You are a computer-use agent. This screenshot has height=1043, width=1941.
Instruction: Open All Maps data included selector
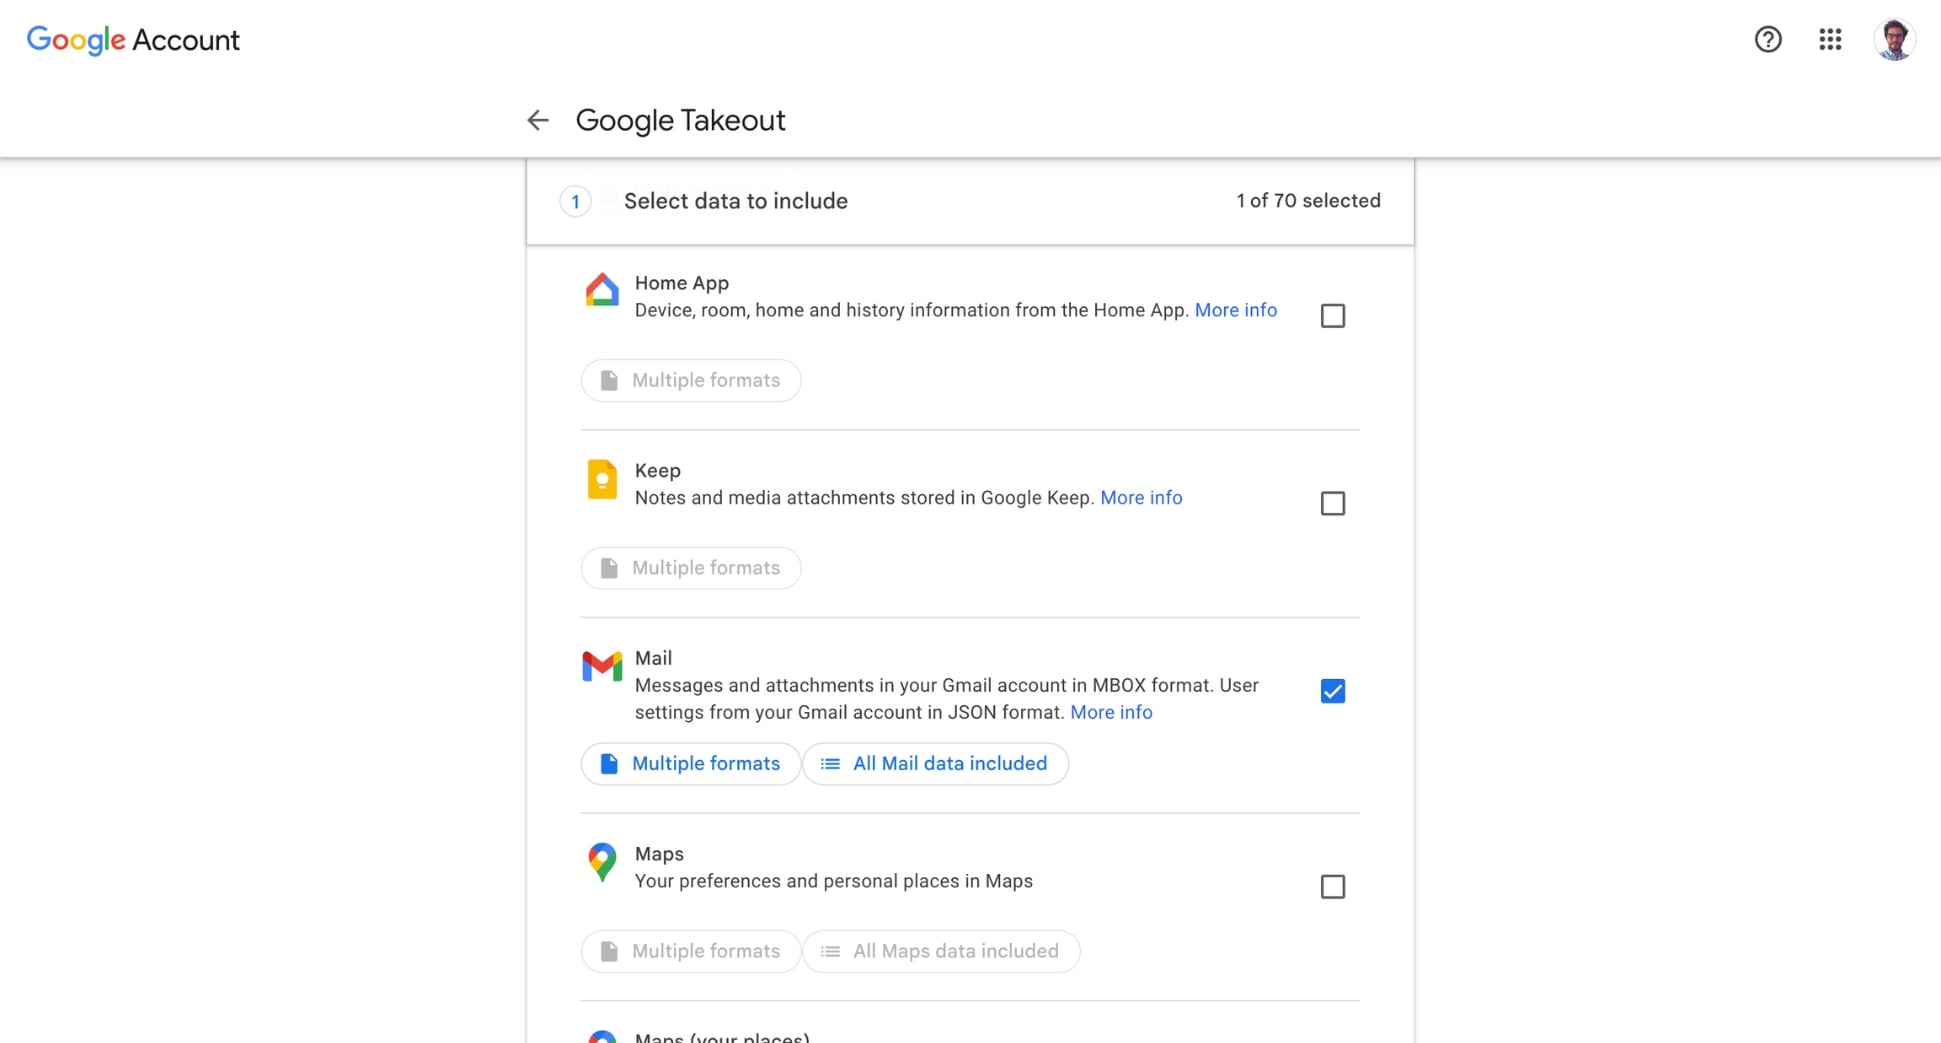(940, 951)
